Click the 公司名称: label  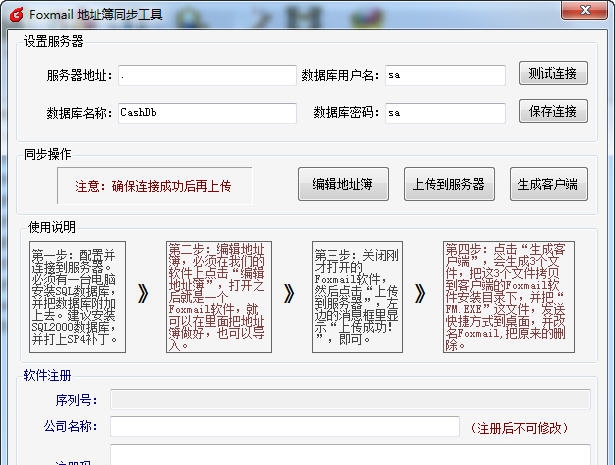click(71, 426)
